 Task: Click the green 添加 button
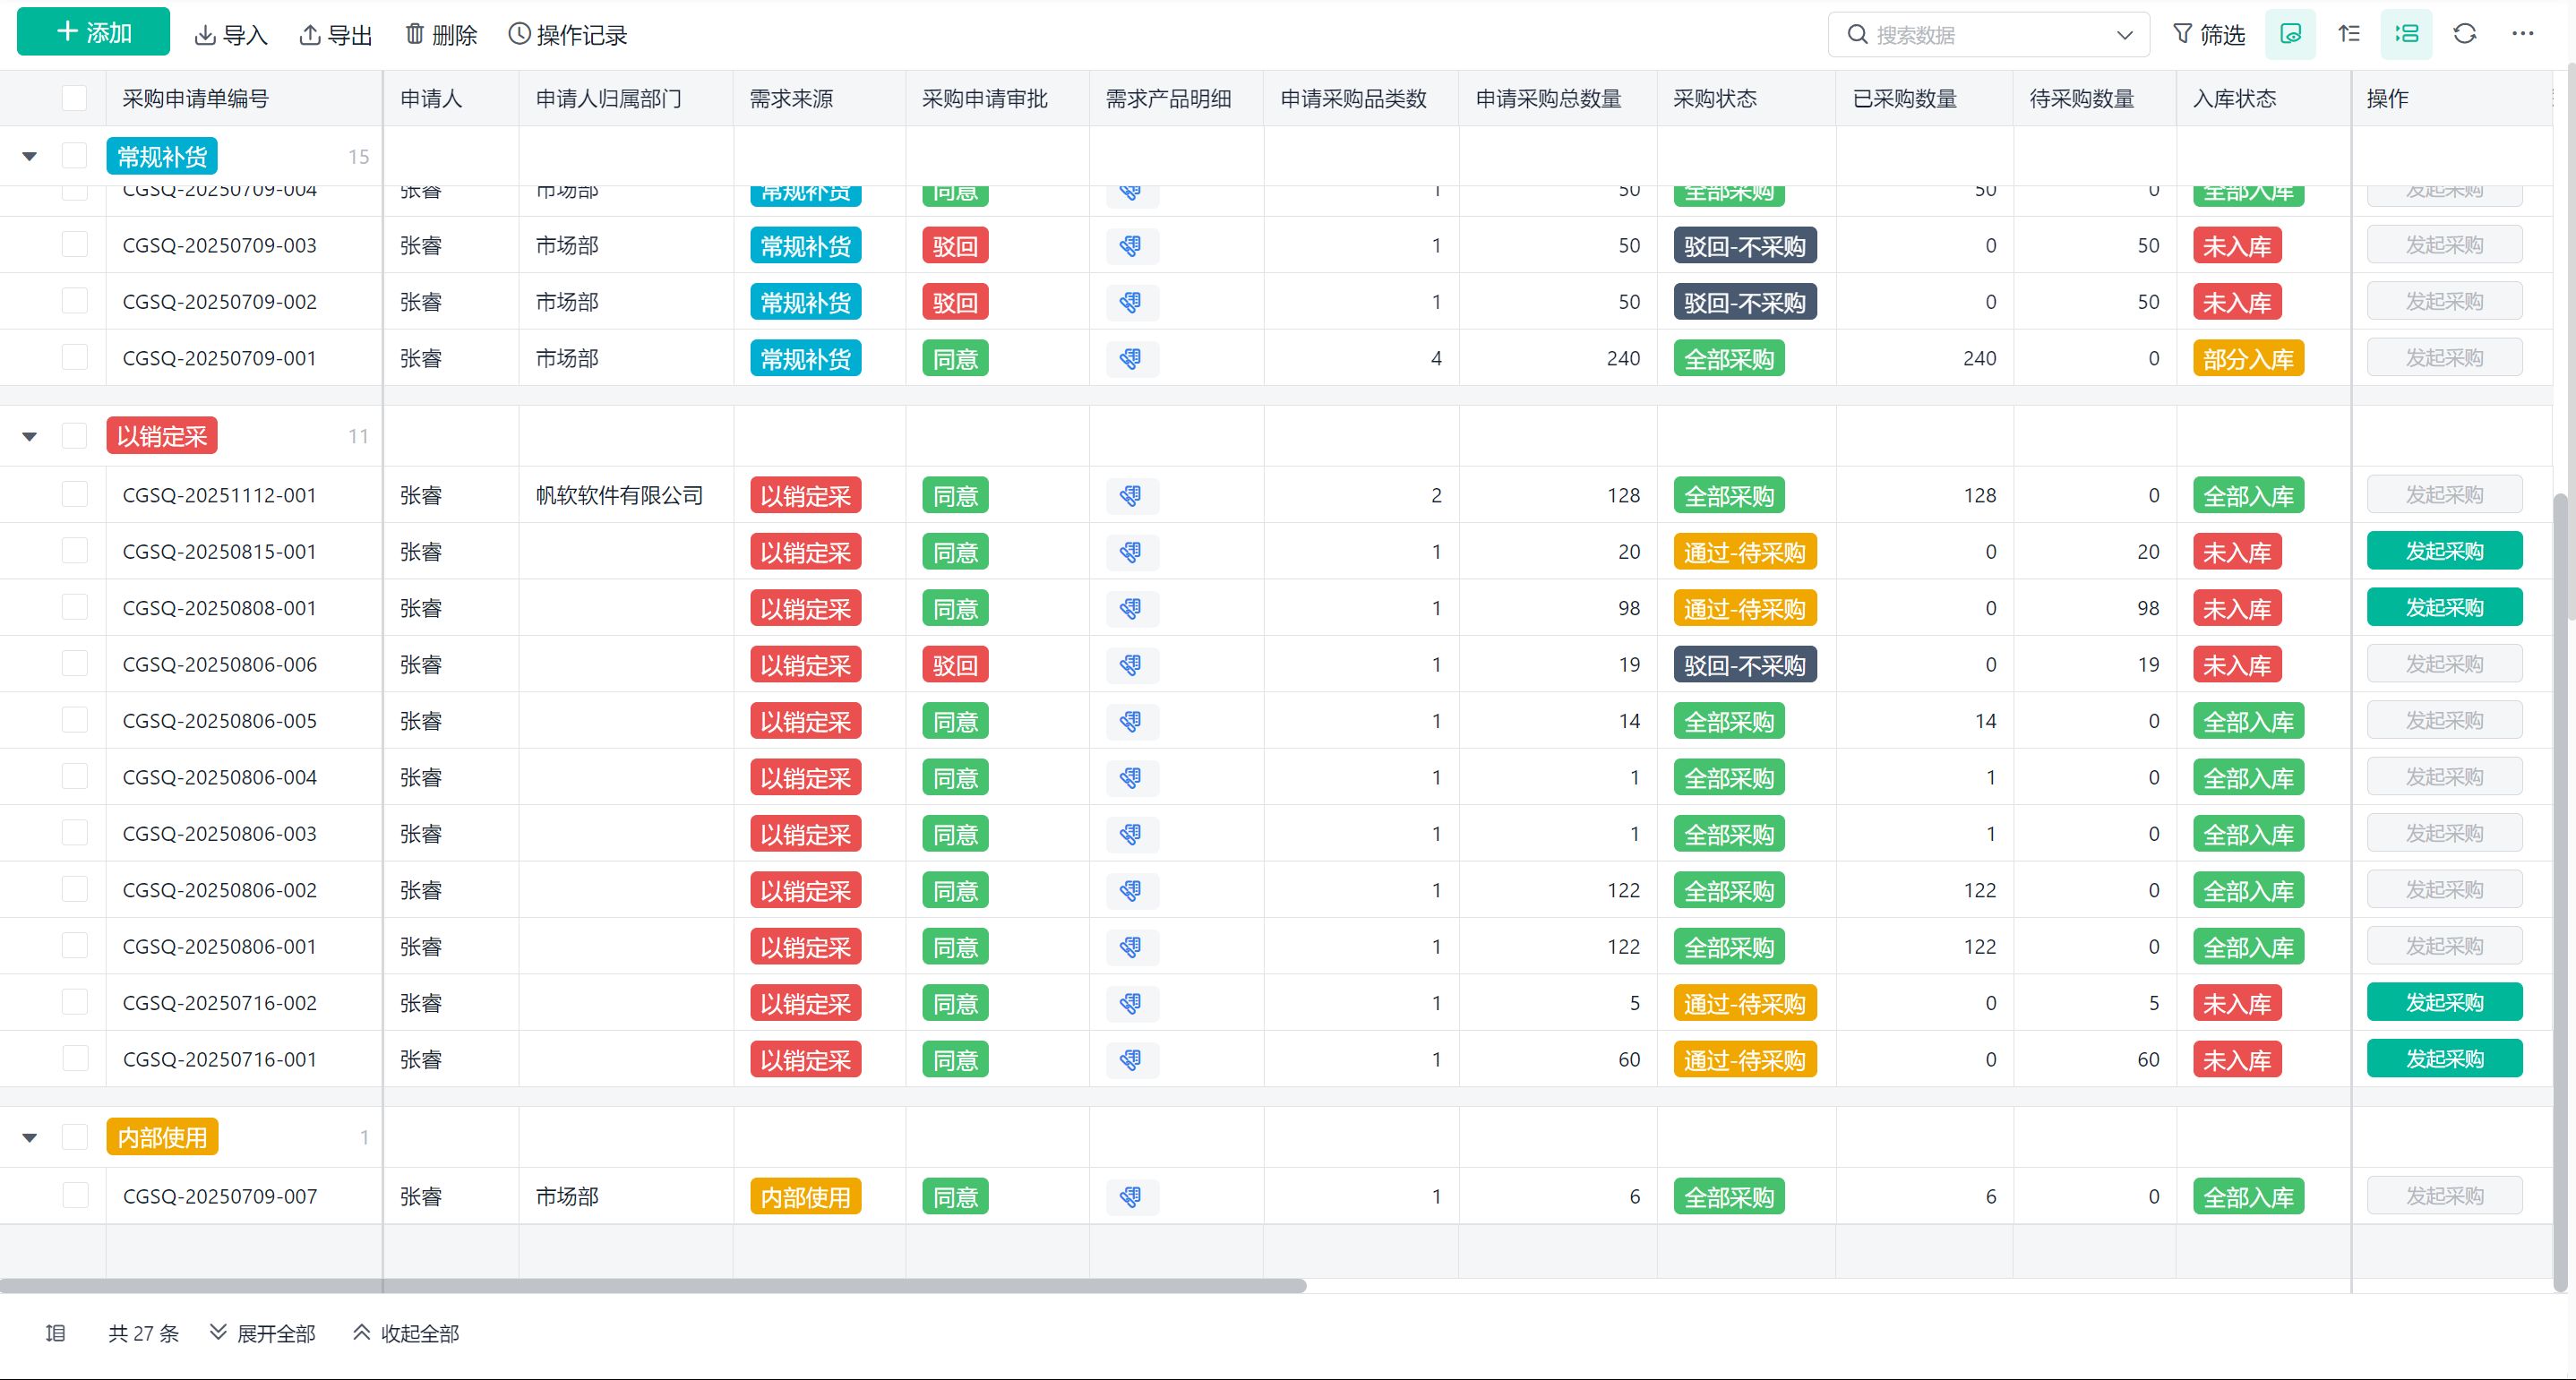click(x=93, y=33)
